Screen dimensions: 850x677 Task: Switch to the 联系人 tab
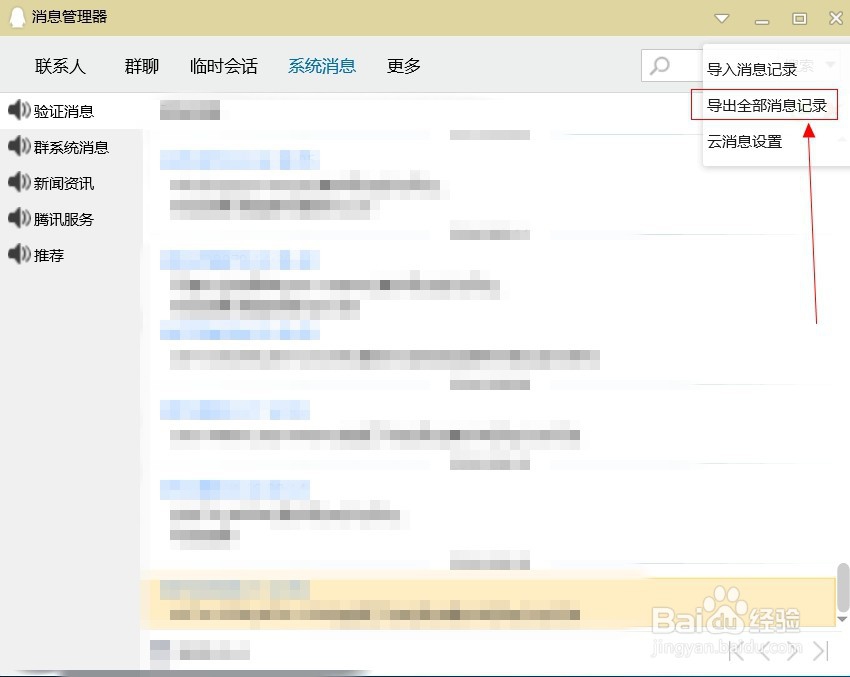click(60, 65)
